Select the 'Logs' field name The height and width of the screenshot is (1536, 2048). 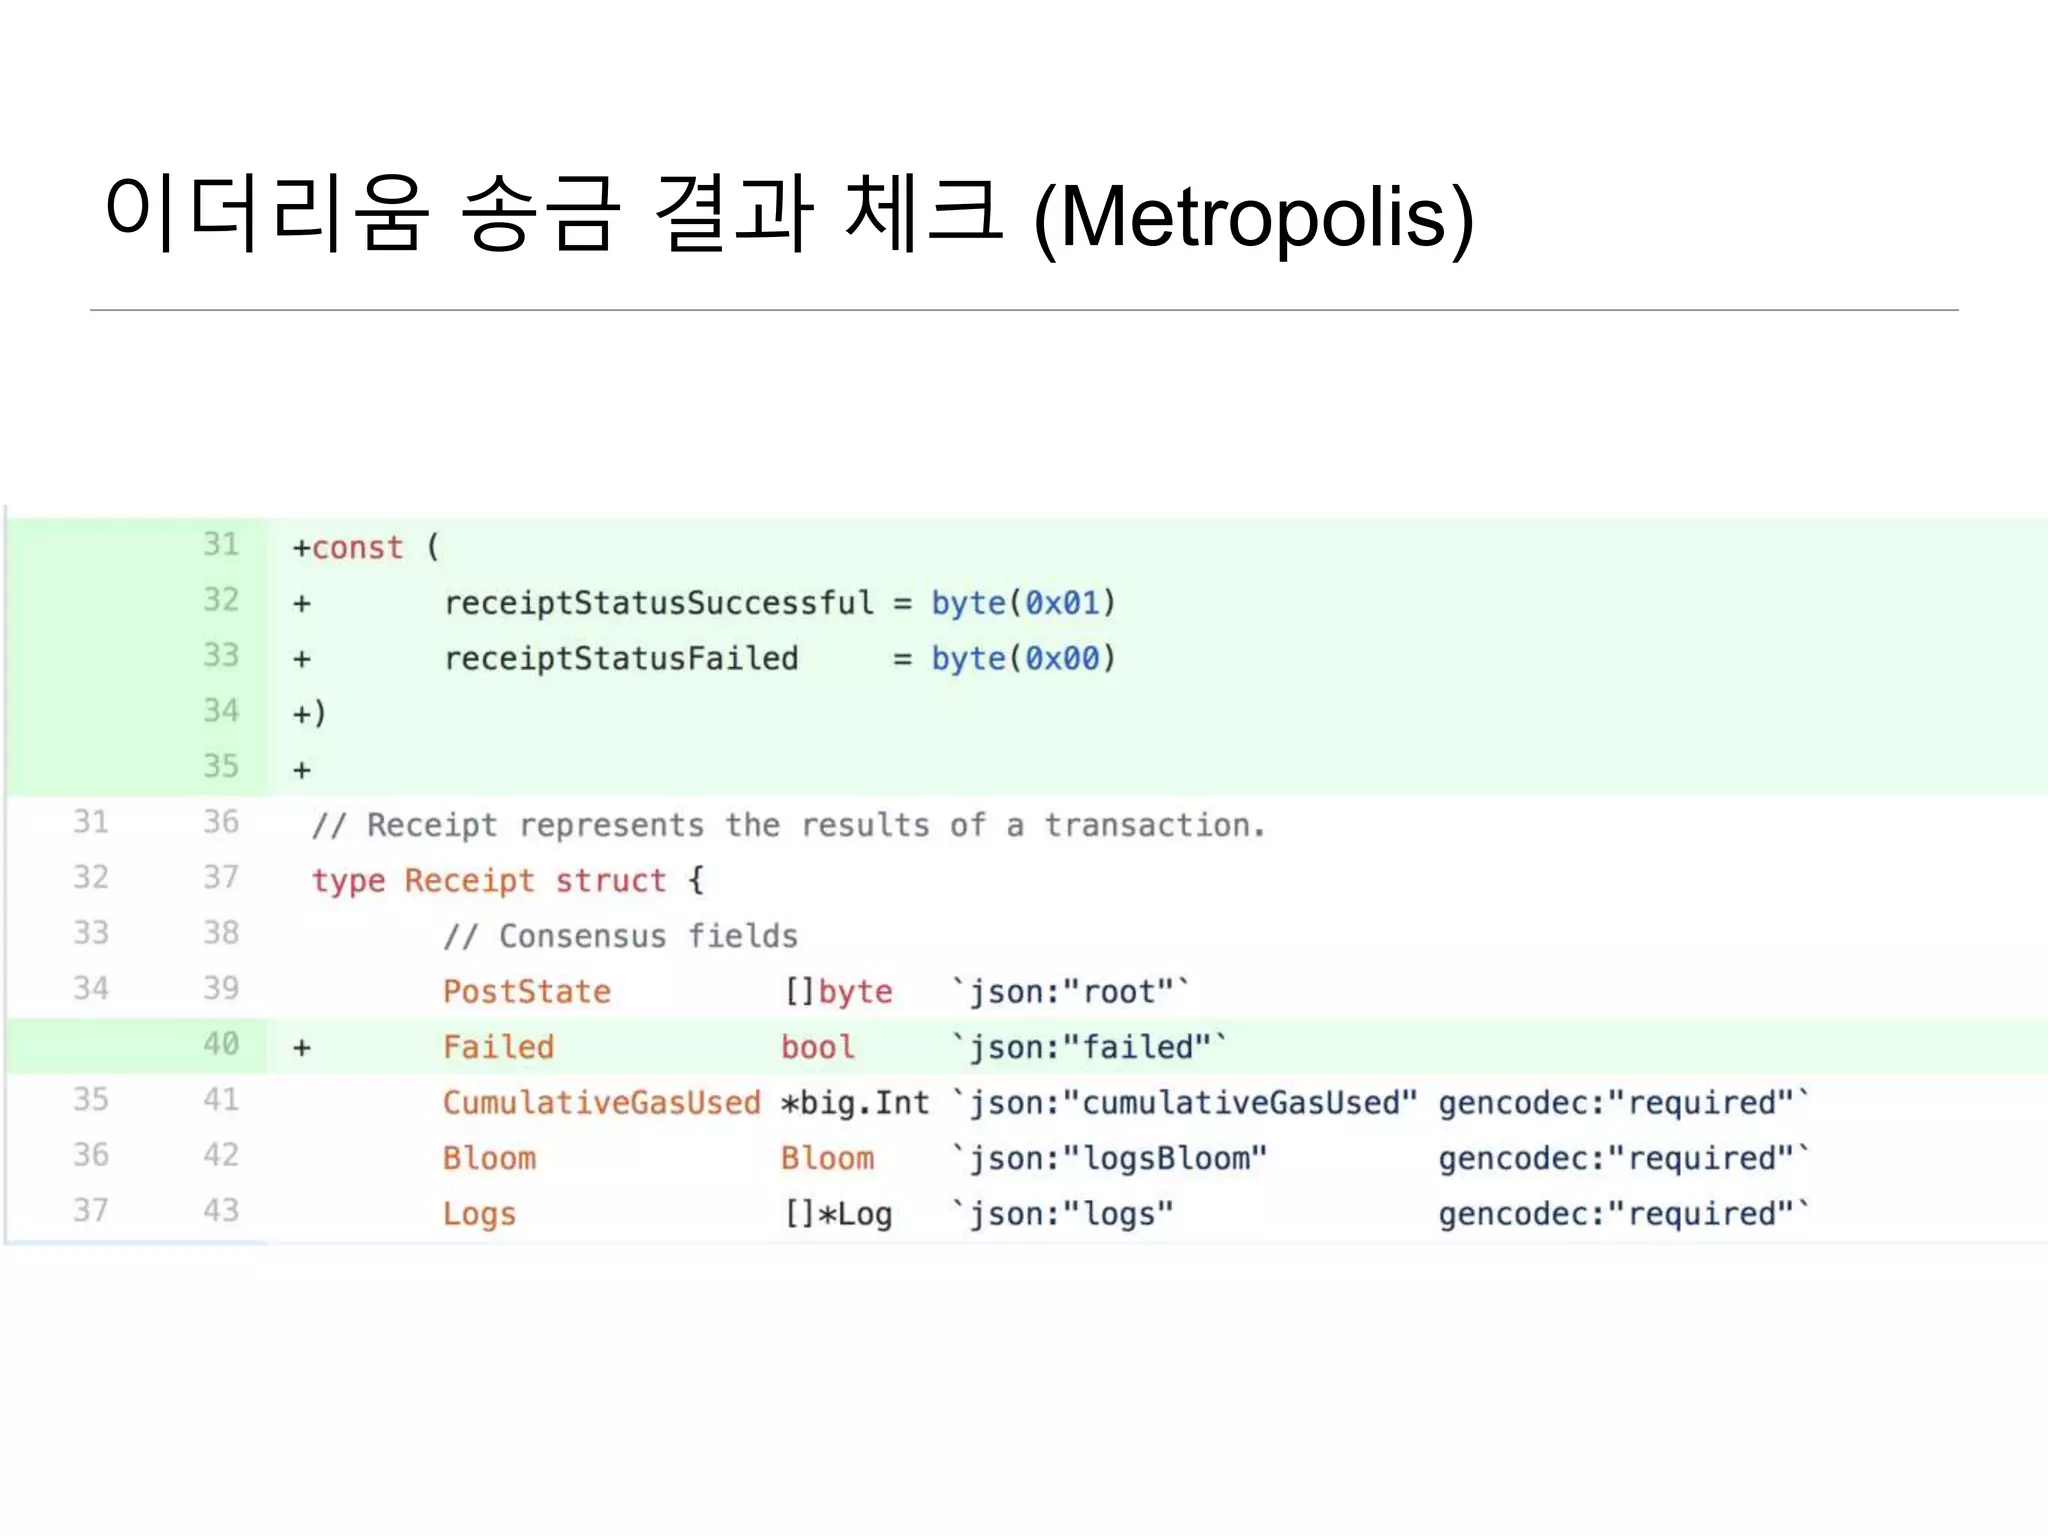pyautogui.click(x=480, y=1214)
